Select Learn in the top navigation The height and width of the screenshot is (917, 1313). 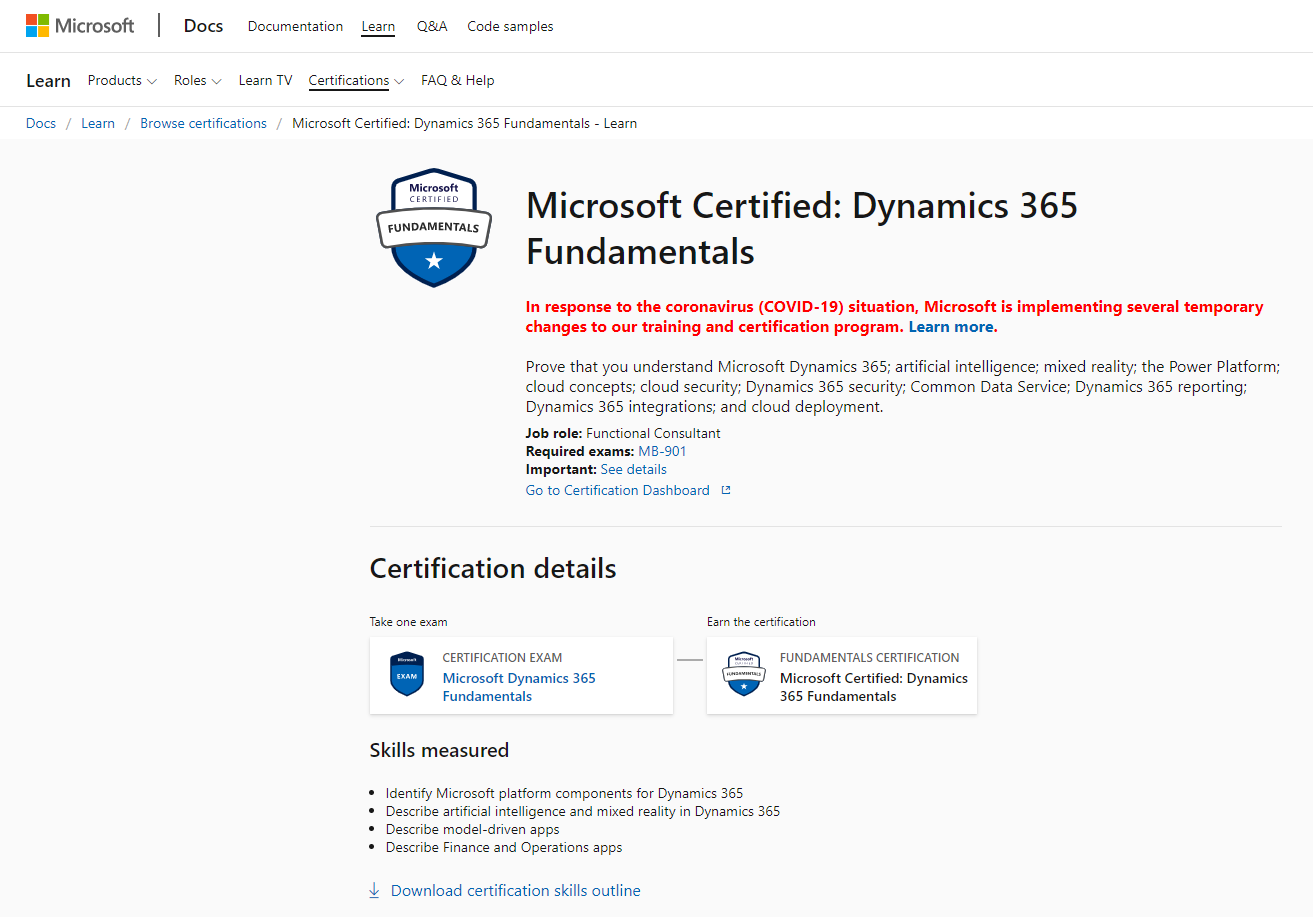pyautogui.click(x=378, y=26)
